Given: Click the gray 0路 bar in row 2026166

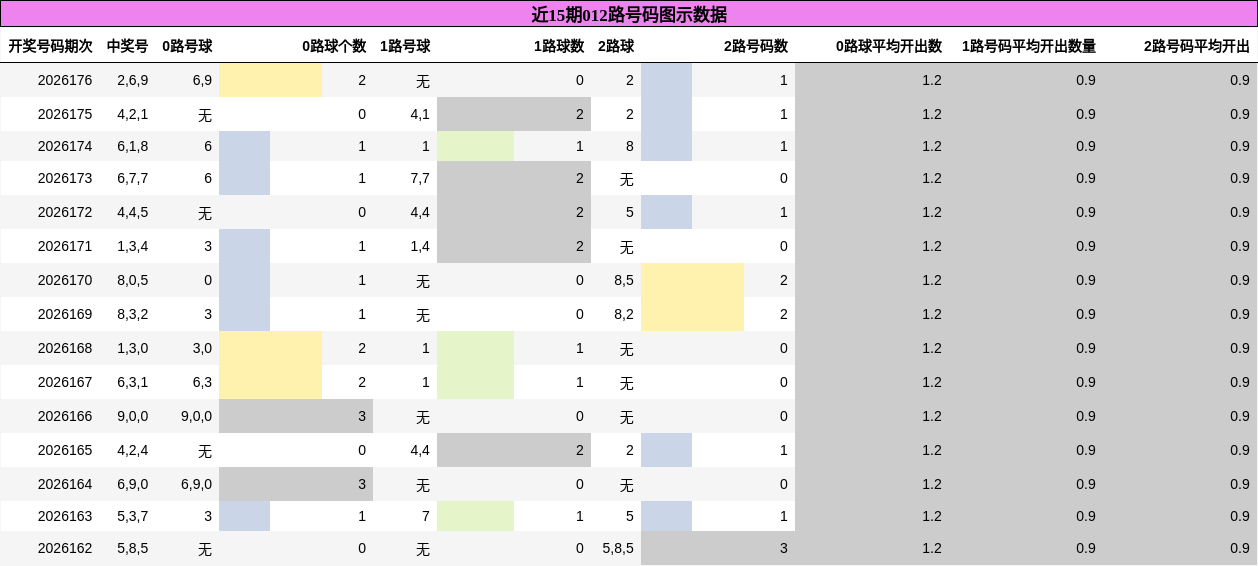Looking at the screenshot, I should point(296,416).
